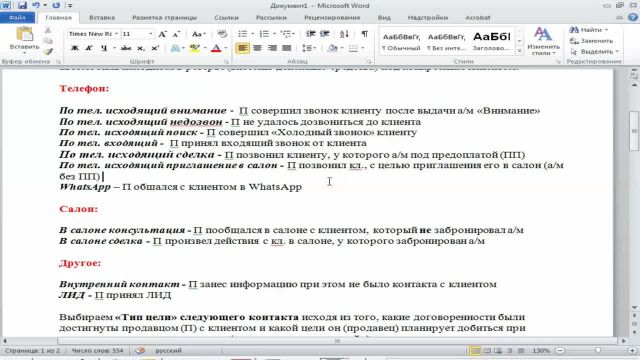Apply subscript formatting
Screen dimensions: 640x360
[x=141, y=48]
